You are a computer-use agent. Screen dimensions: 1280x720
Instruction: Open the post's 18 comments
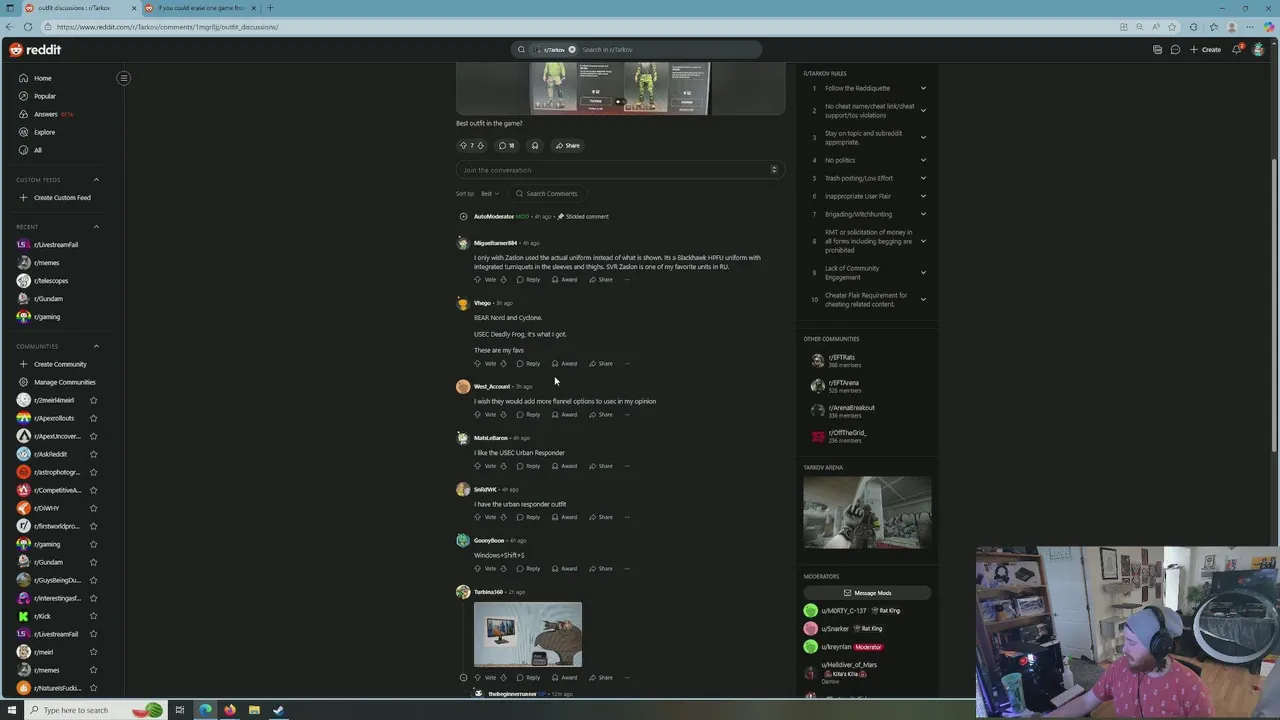(x=507, y=145)
